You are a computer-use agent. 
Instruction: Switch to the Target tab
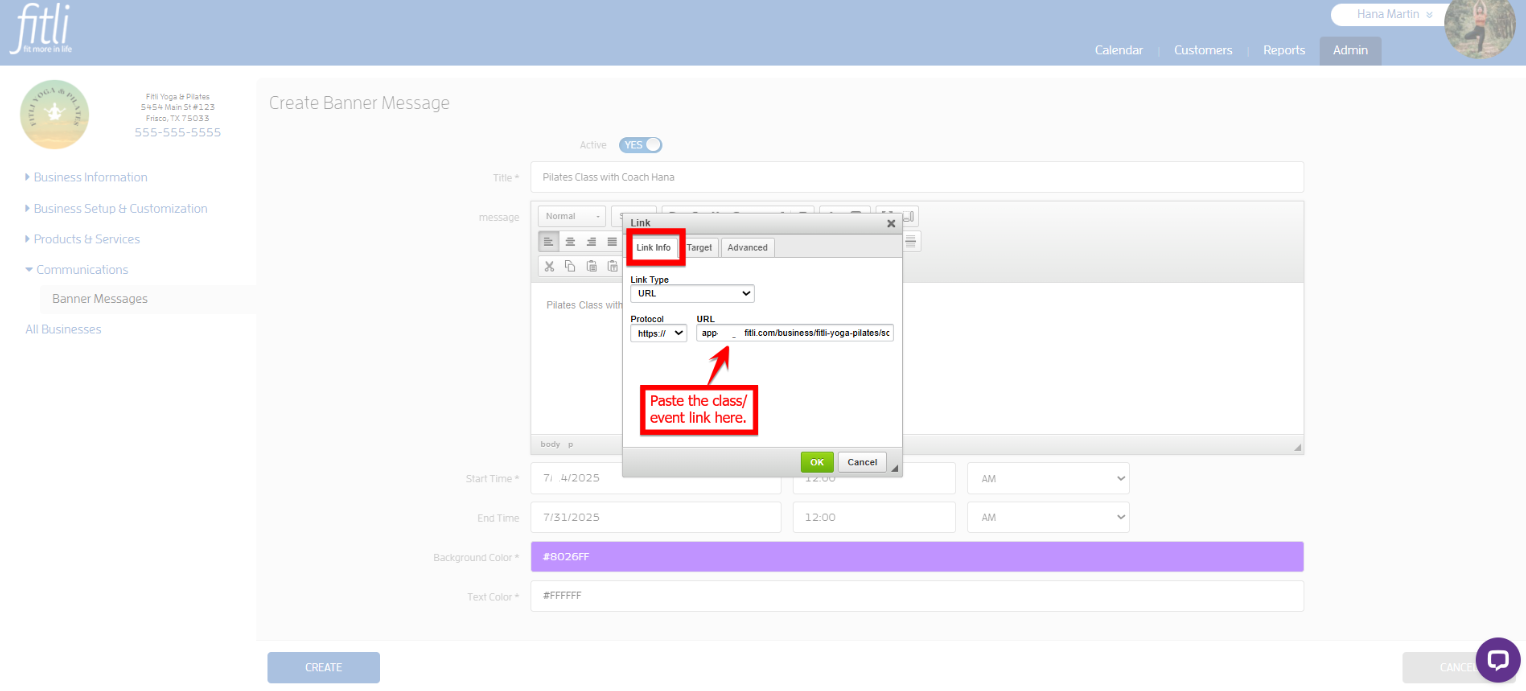click(x=700, y=247)
